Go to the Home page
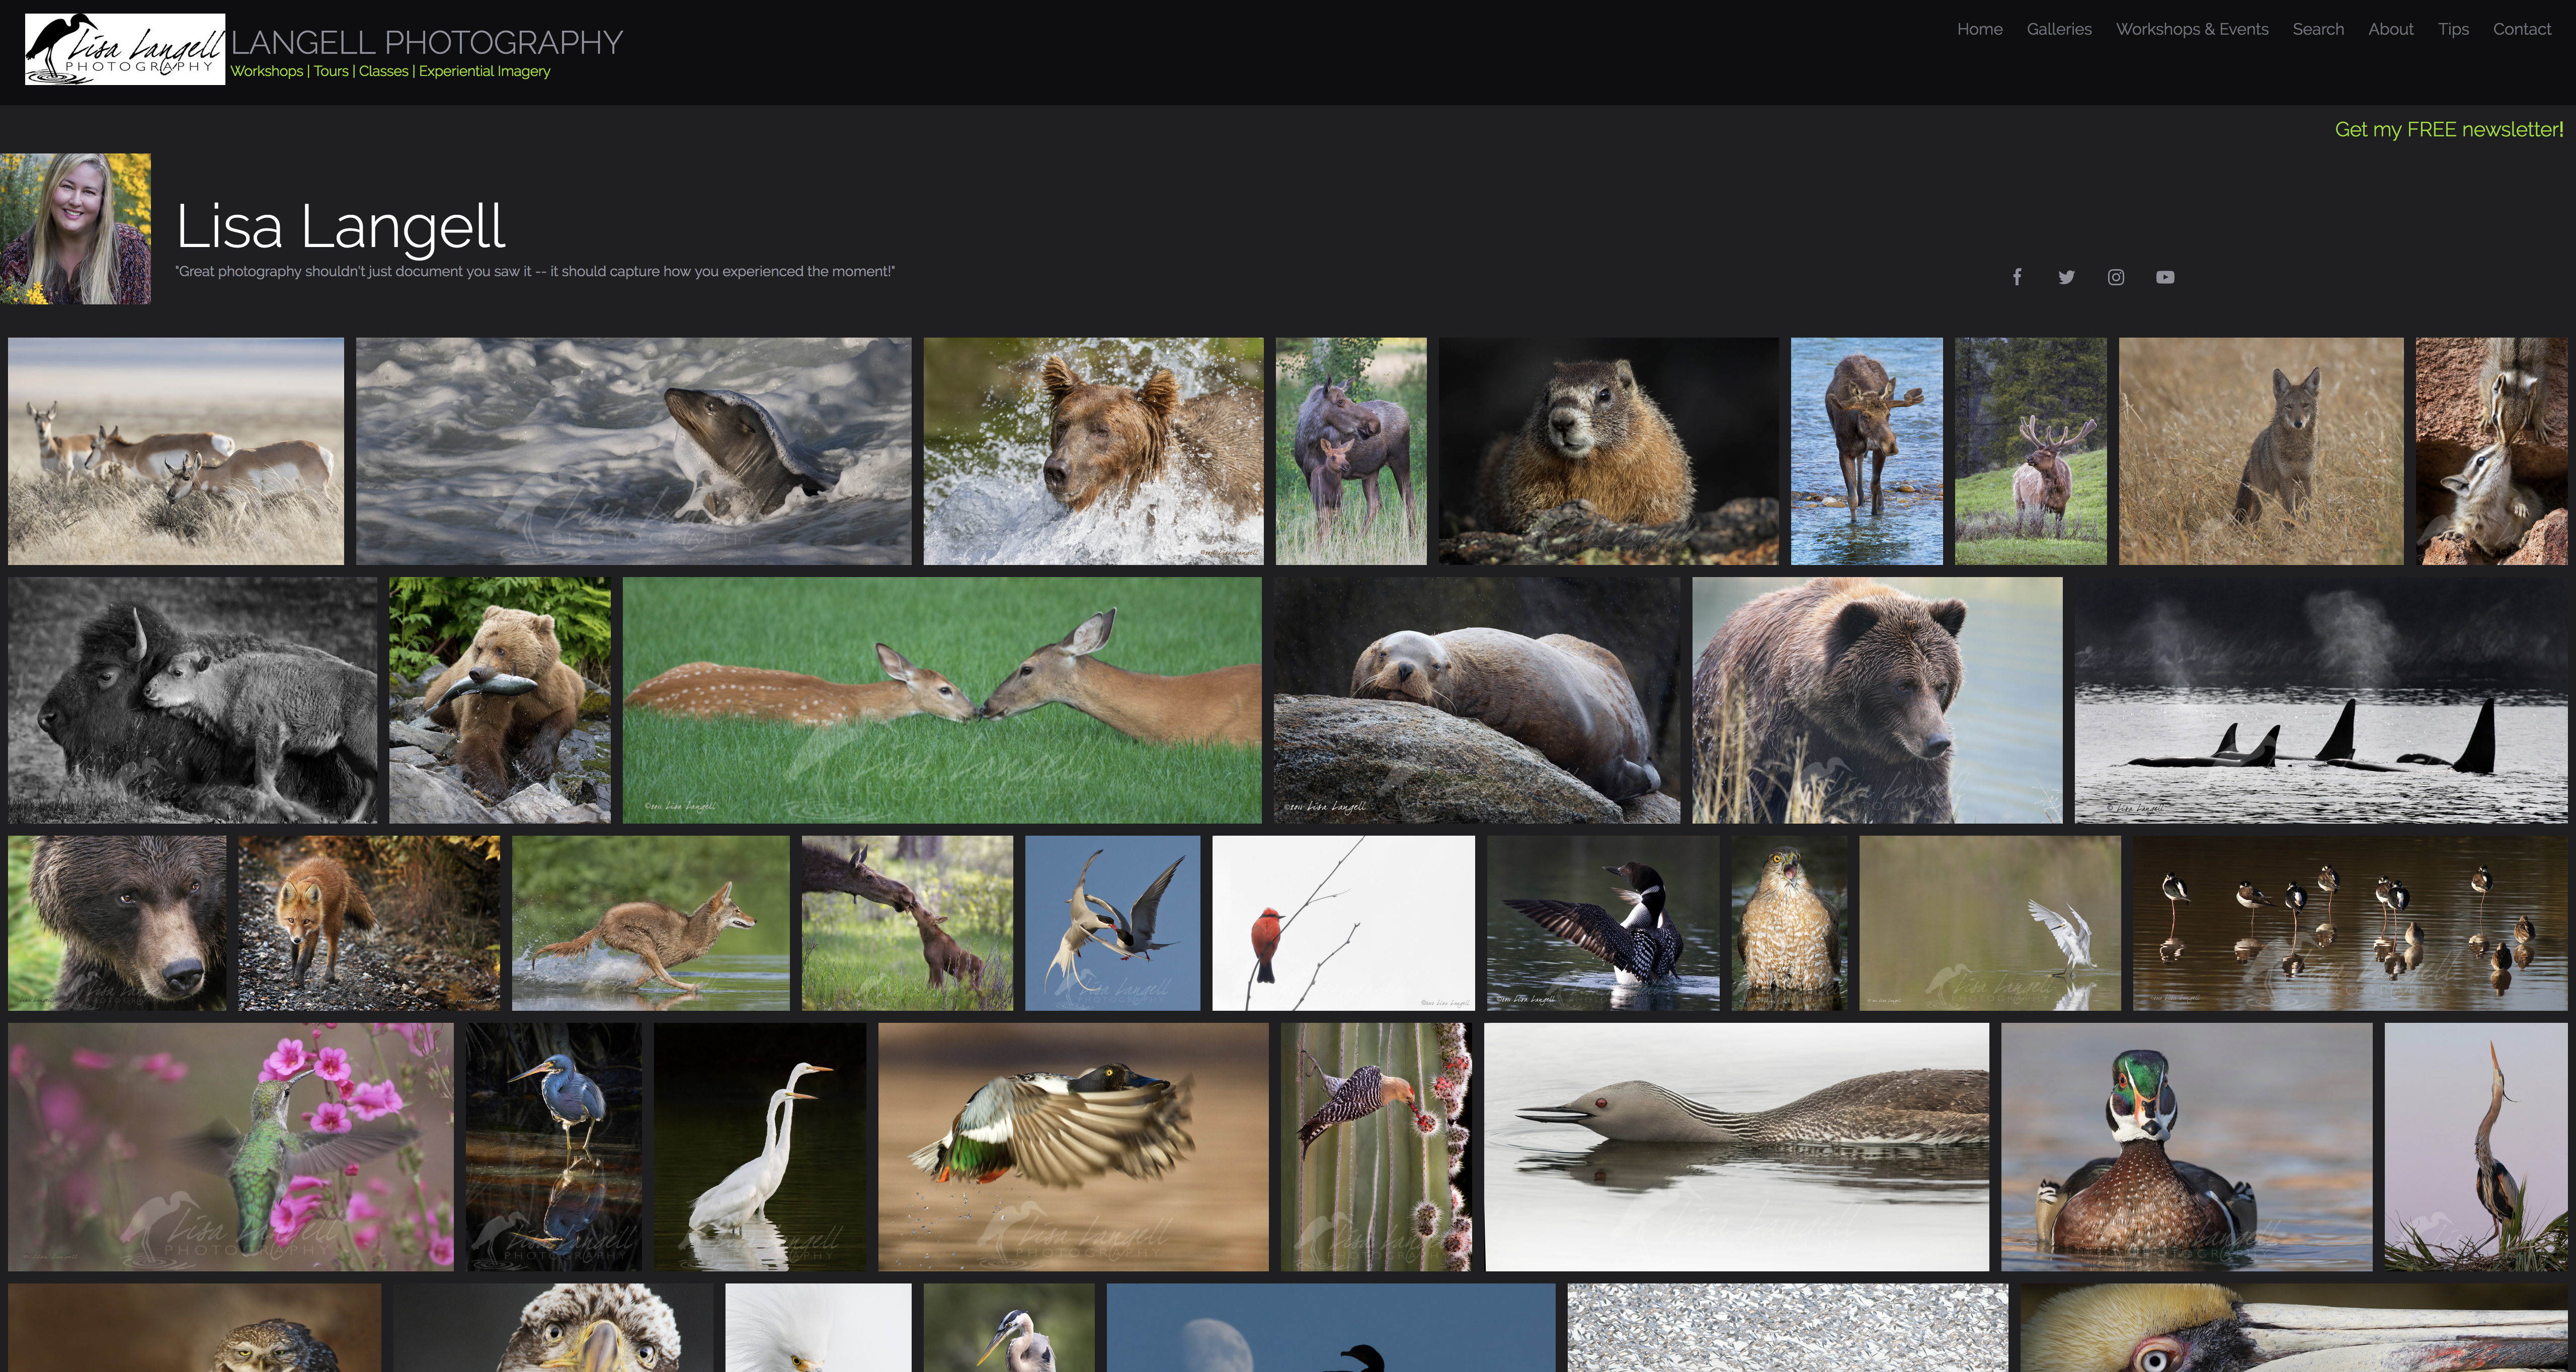The height and width of the screenshot is (1372, 2576). (1979, 29)
